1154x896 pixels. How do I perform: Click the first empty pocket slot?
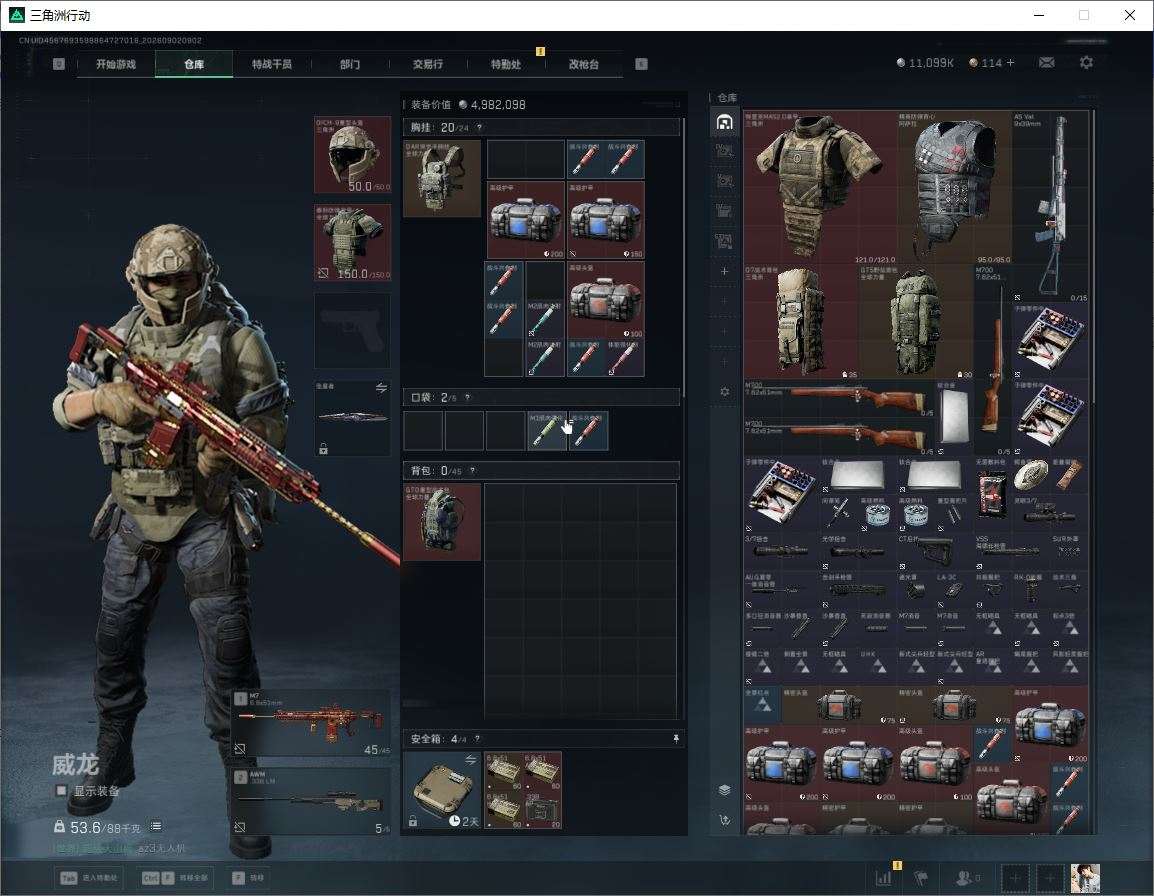[423, 431]
